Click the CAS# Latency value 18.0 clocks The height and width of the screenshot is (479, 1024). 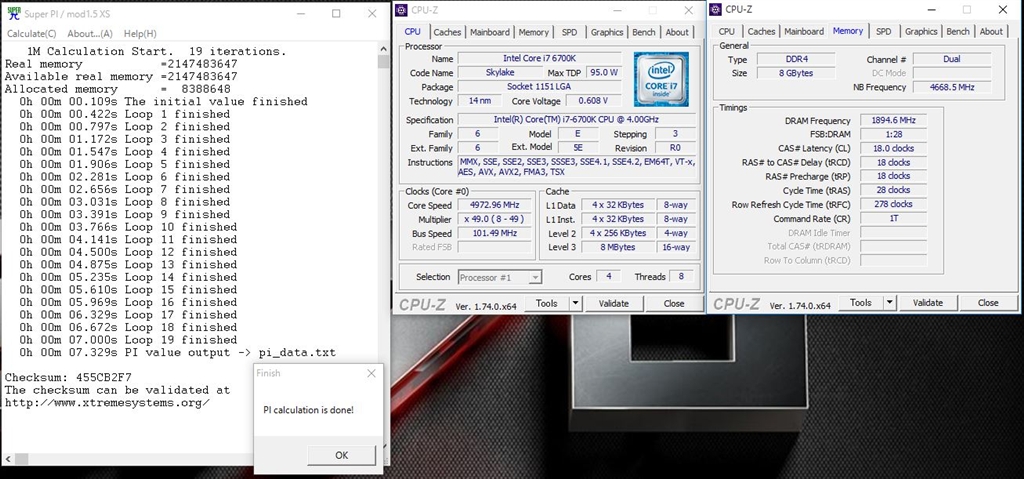pos(893,148)
